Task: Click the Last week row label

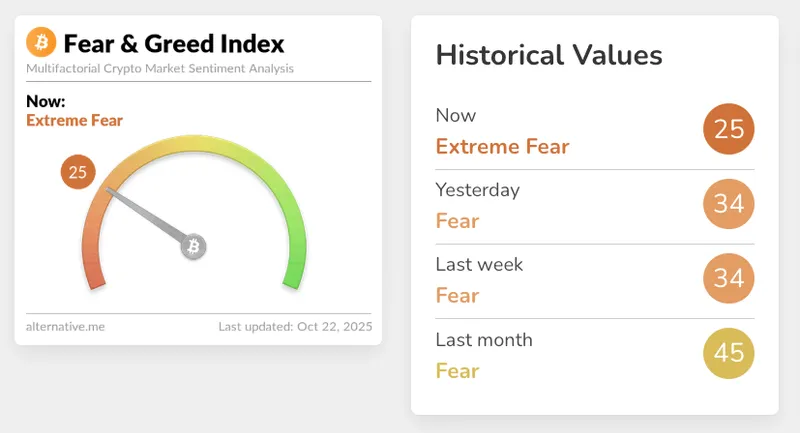Action: (x=479, y=265)
